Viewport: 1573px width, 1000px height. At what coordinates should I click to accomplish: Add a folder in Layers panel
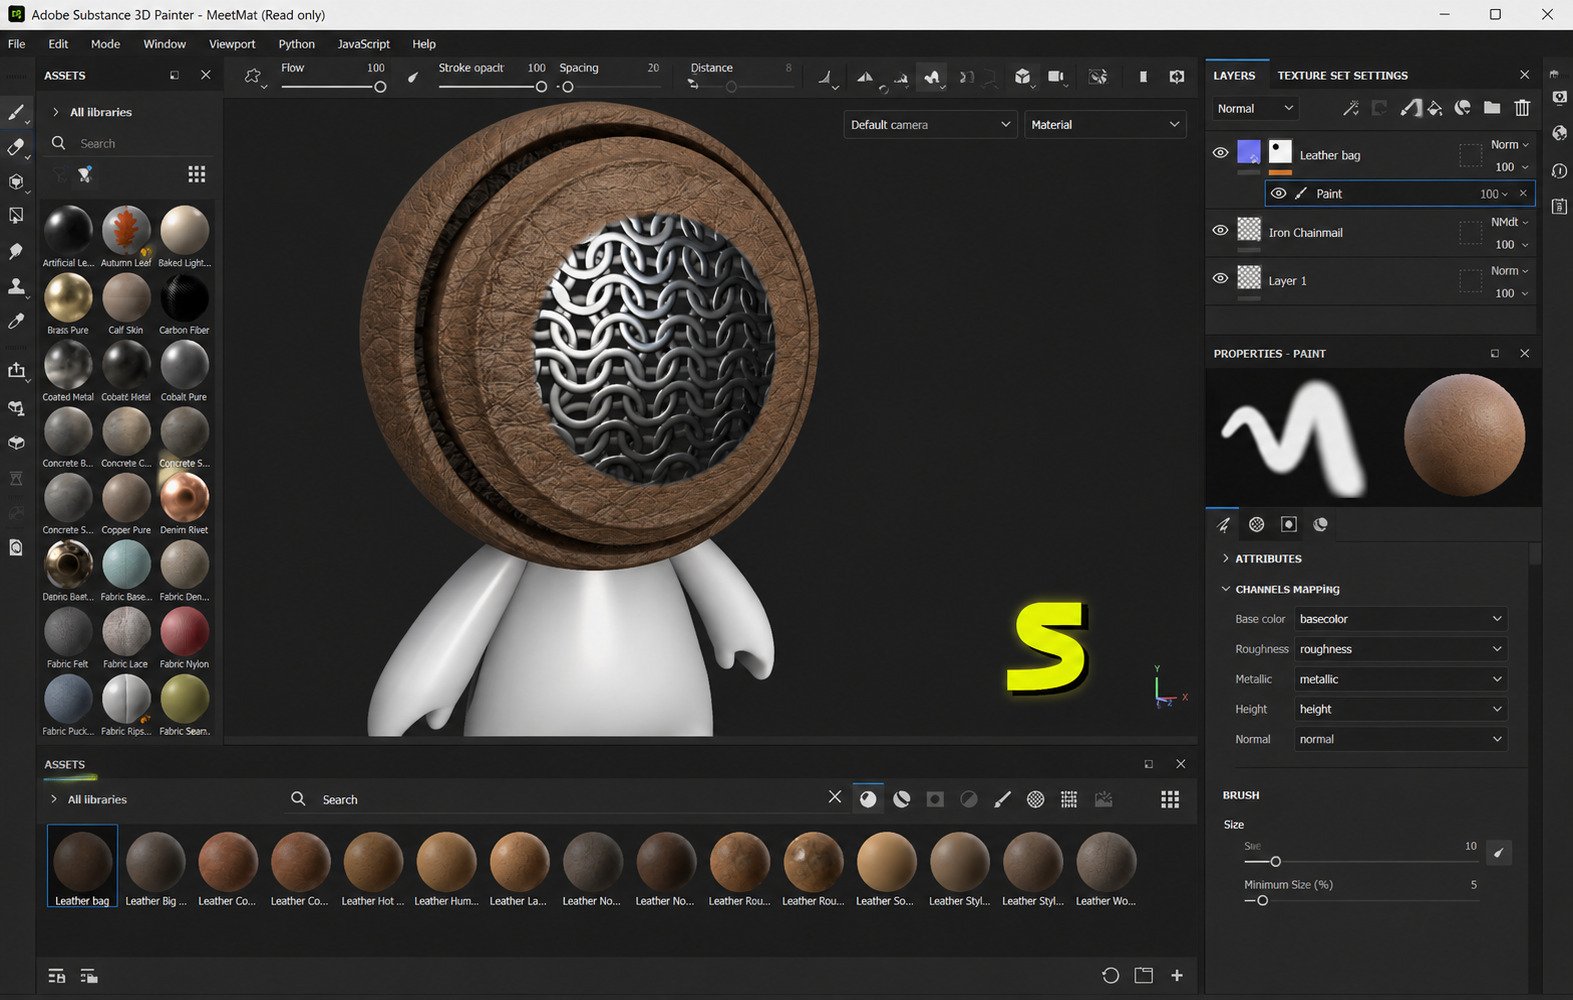coord(1492,108)
